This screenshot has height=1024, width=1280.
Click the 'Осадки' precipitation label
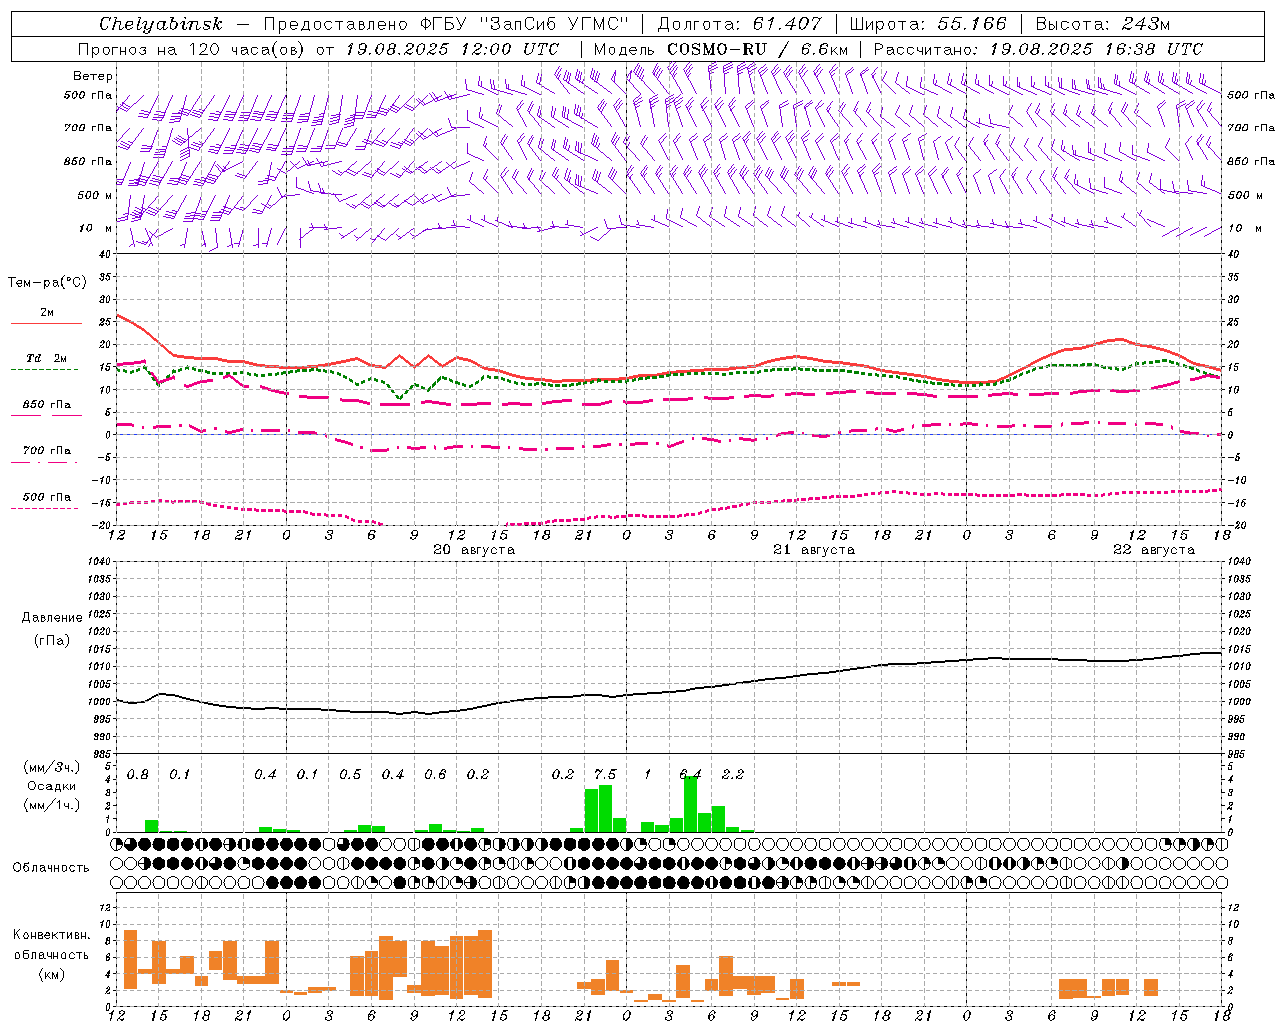tap(52, 786)
